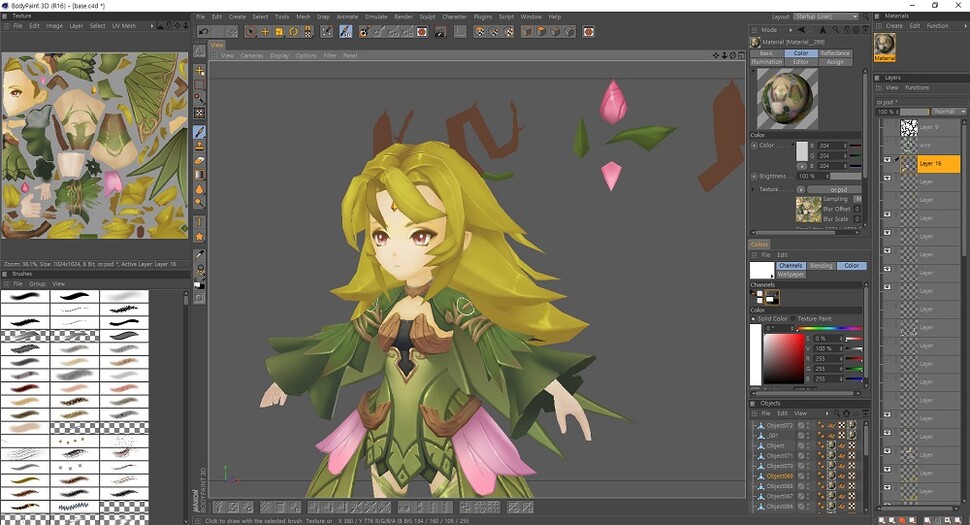Click the lock icon in the attribute Mode bar

tap(847, 30)
